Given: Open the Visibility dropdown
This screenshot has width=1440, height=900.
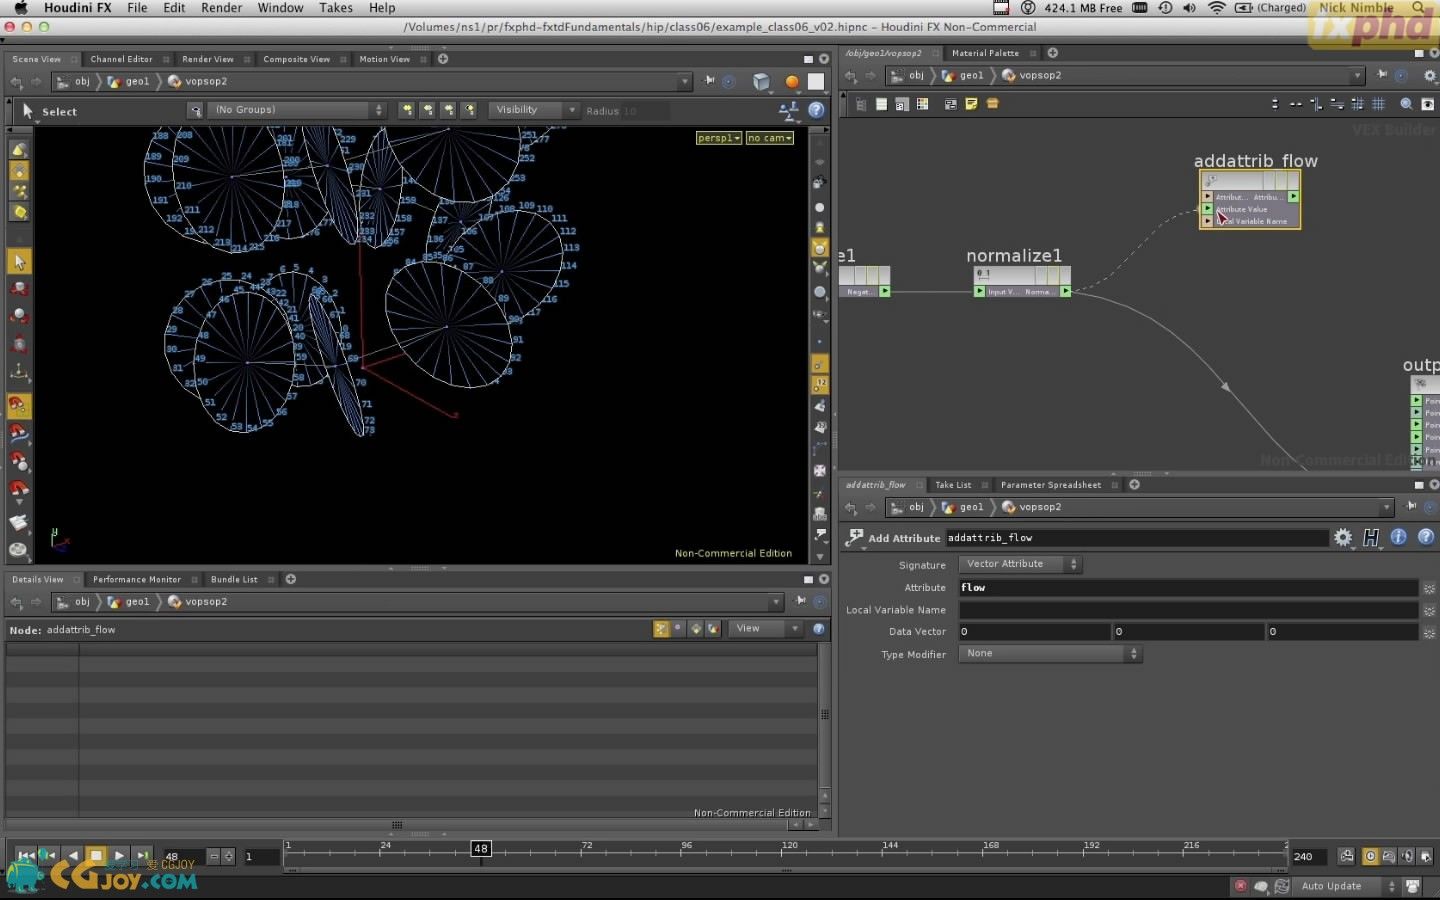Looking at the screenshot, I should pos(534,110).
